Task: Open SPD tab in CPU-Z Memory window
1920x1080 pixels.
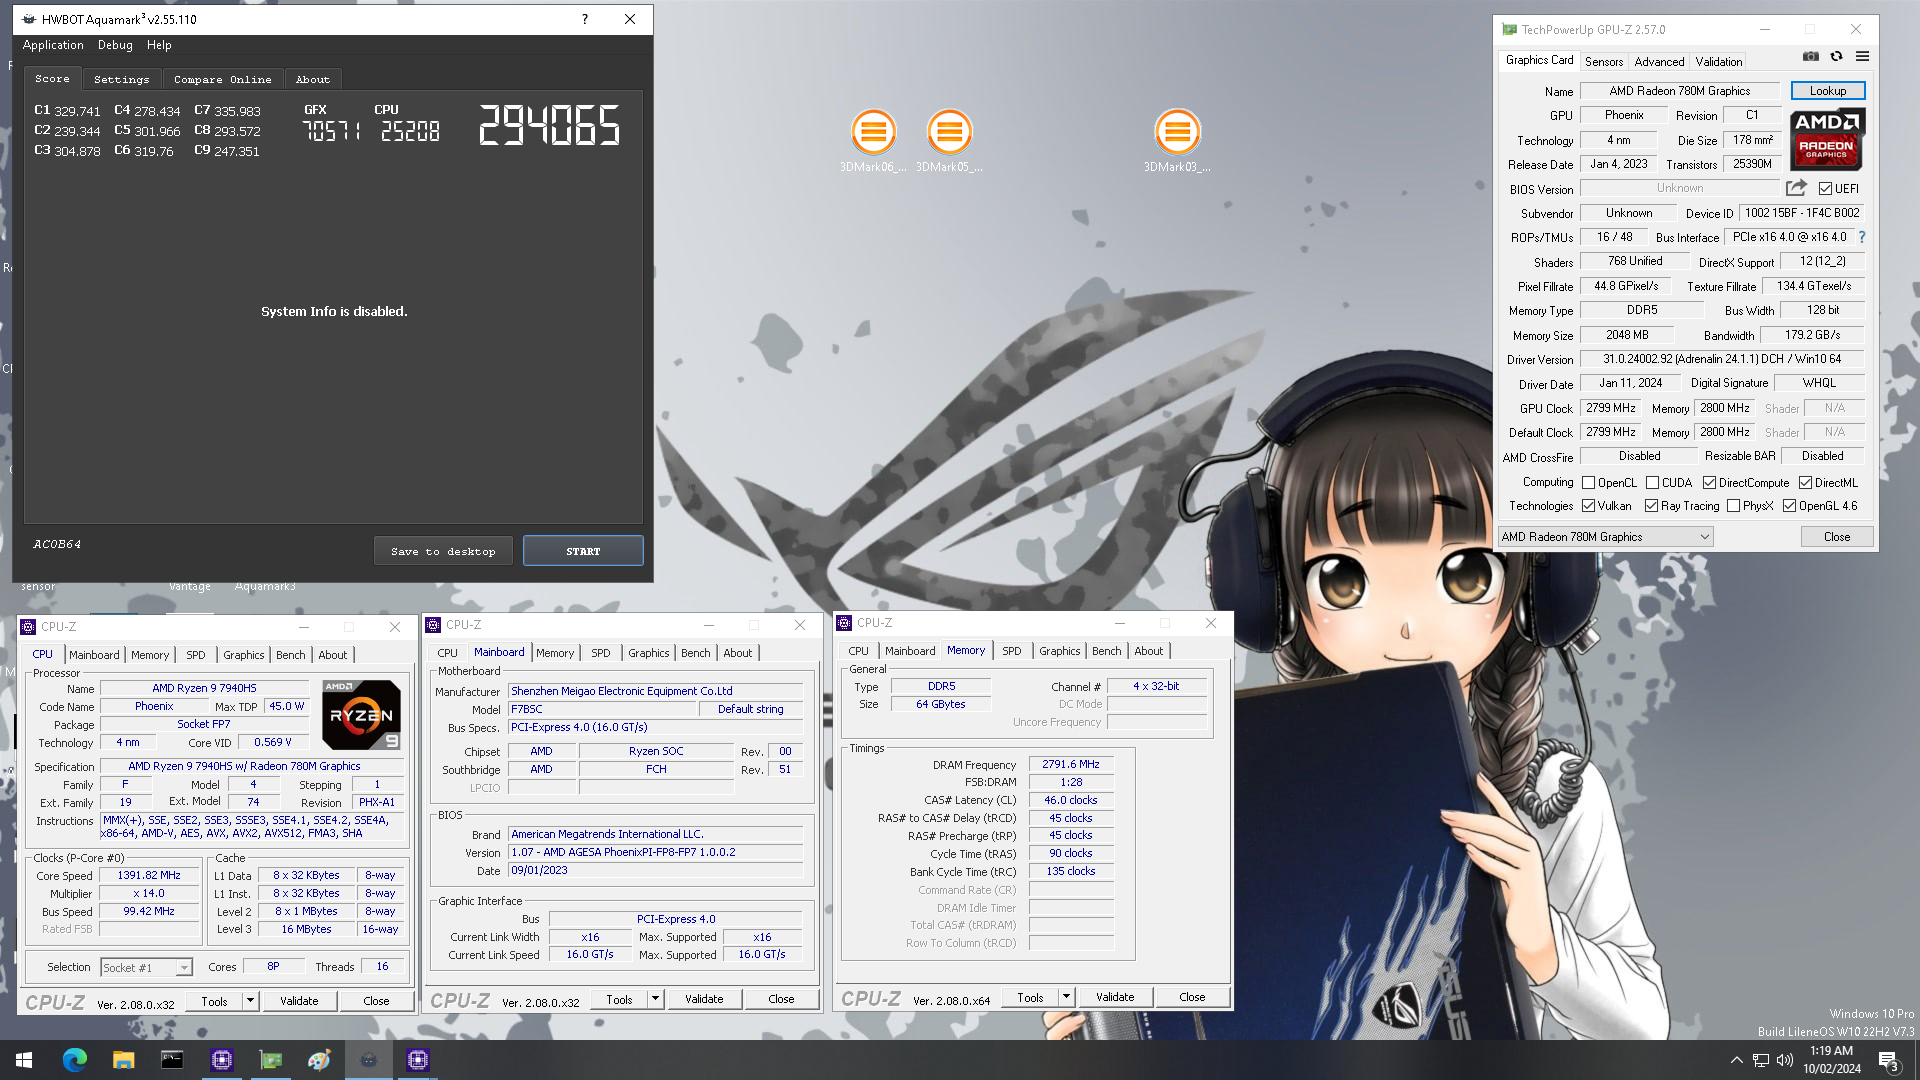Action: pyautogui.click(x=1011, y=651)
